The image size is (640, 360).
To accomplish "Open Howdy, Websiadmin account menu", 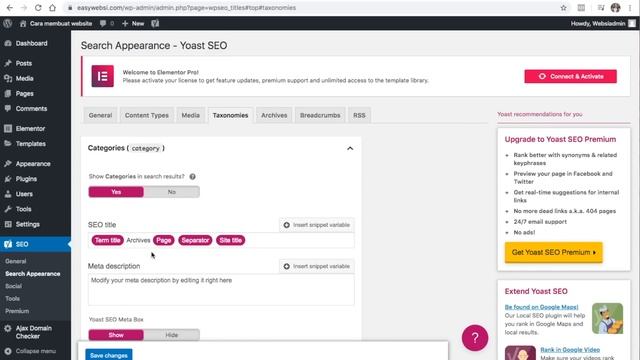I will (603, 24).
